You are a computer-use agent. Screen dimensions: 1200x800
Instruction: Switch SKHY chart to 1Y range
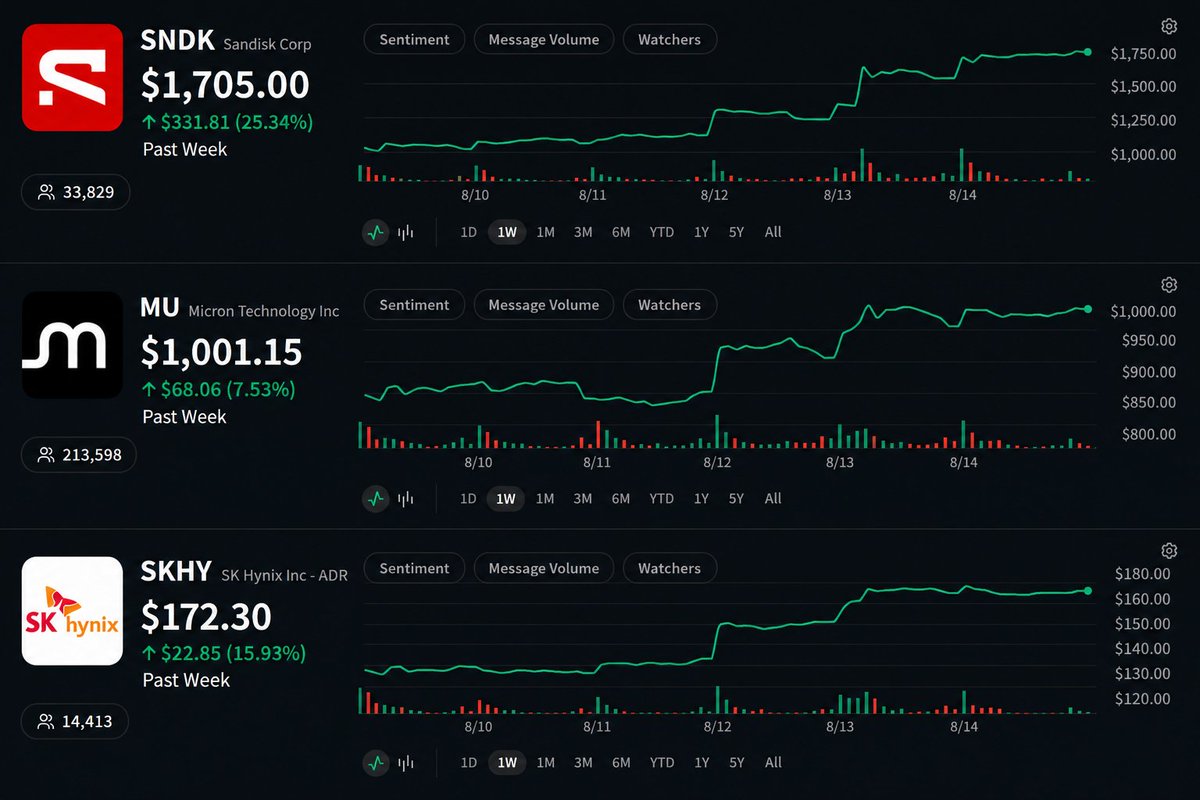click(x=701, y=762)
